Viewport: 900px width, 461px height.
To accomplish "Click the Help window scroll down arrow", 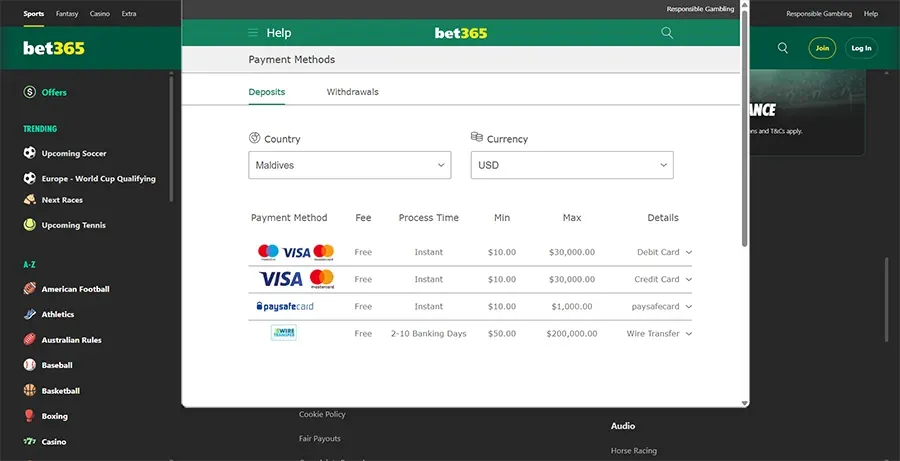I will (744, 404).
